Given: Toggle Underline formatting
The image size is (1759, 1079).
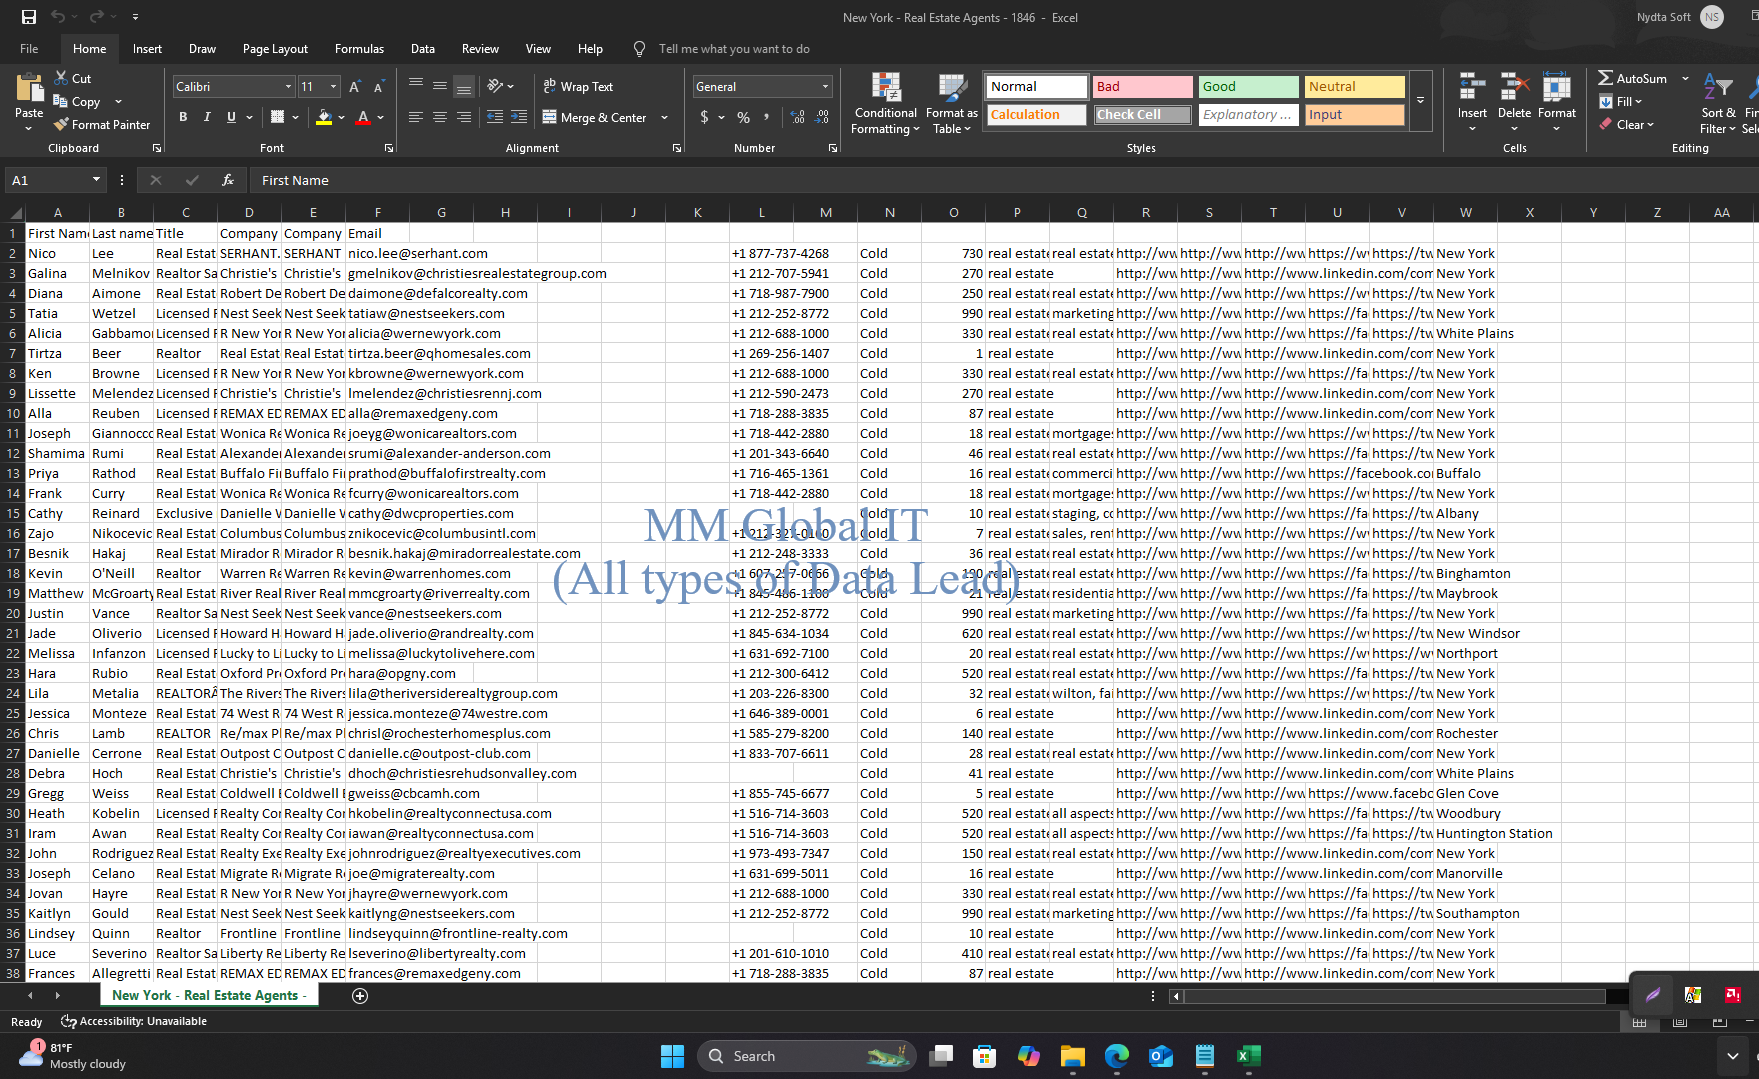Looking at the screenshot, I should (x=231, y=117).
